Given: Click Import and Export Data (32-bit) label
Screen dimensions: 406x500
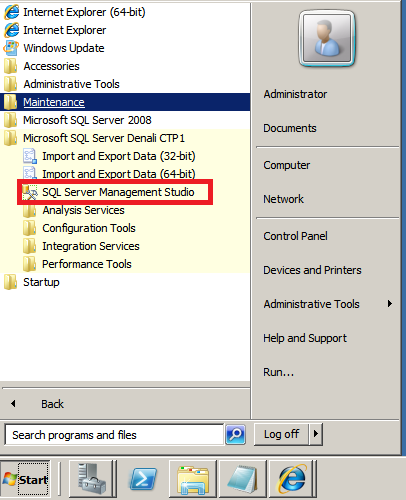Looking at the screenshot, I should pyautogui.click(x=119, y=156).
